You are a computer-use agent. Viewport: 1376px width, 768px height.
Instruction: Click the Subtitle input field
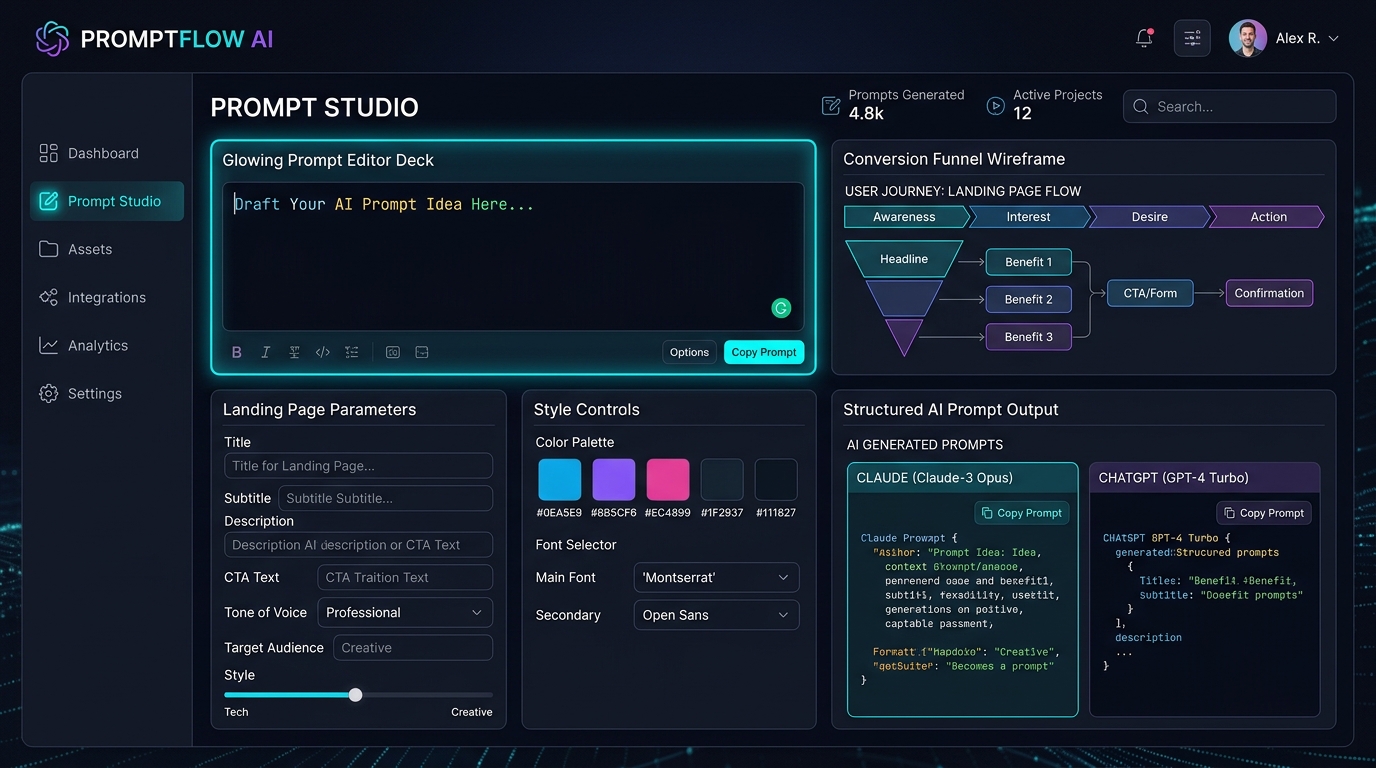(x=385, y=498)
